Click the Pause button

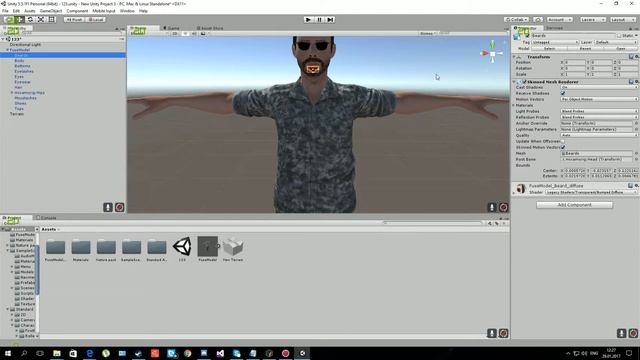click(319, 20)
